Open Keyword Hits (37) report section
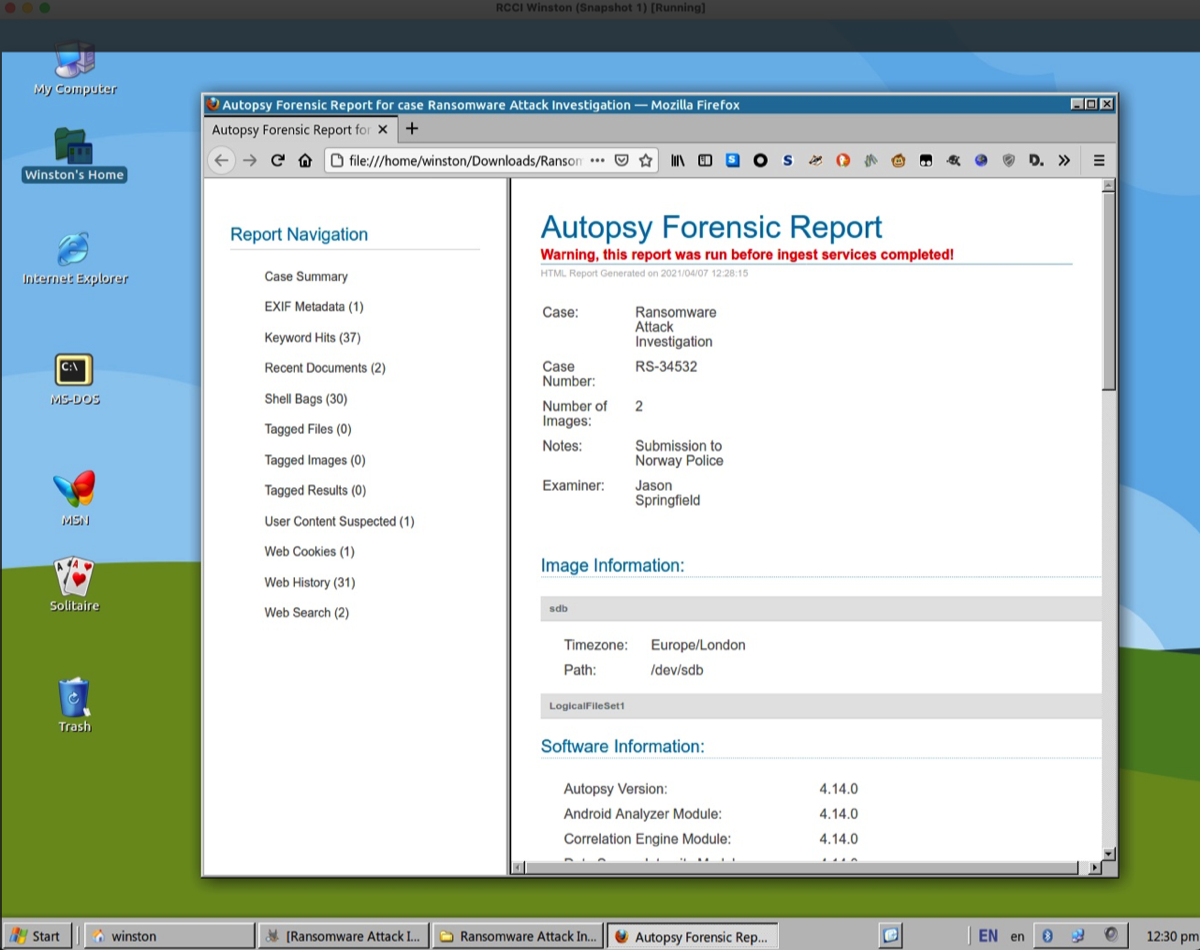 (312, 338)
